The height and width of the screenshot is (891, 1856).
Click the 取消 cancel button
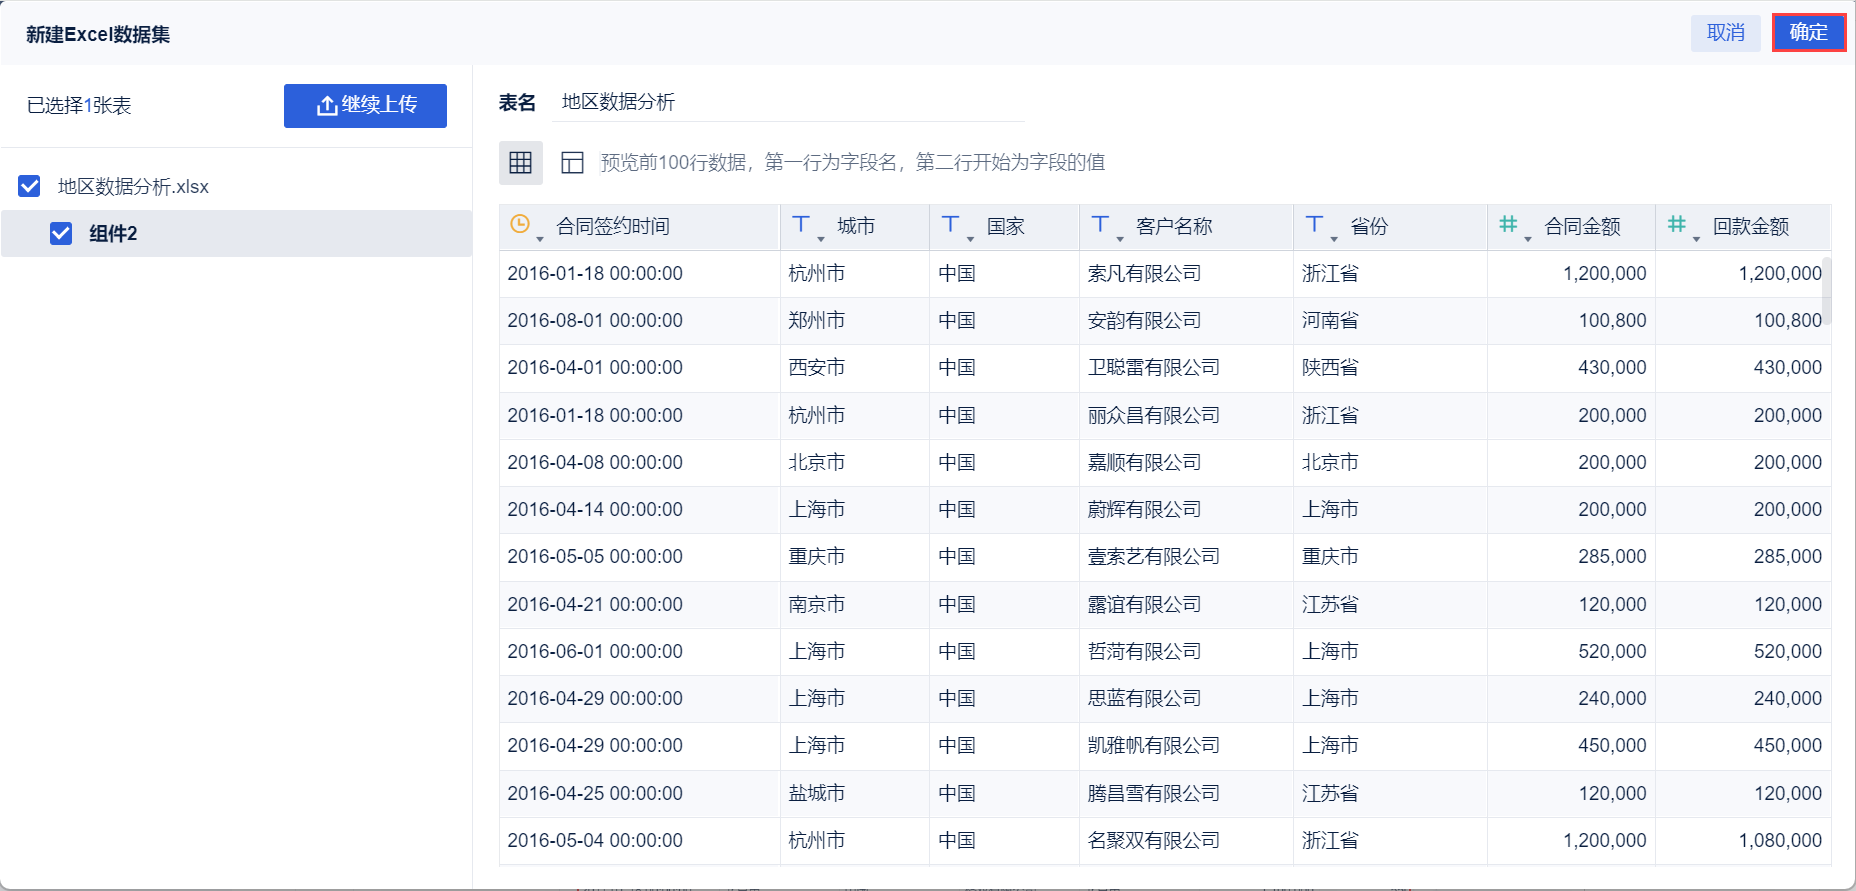click(x=1726, y=33)
